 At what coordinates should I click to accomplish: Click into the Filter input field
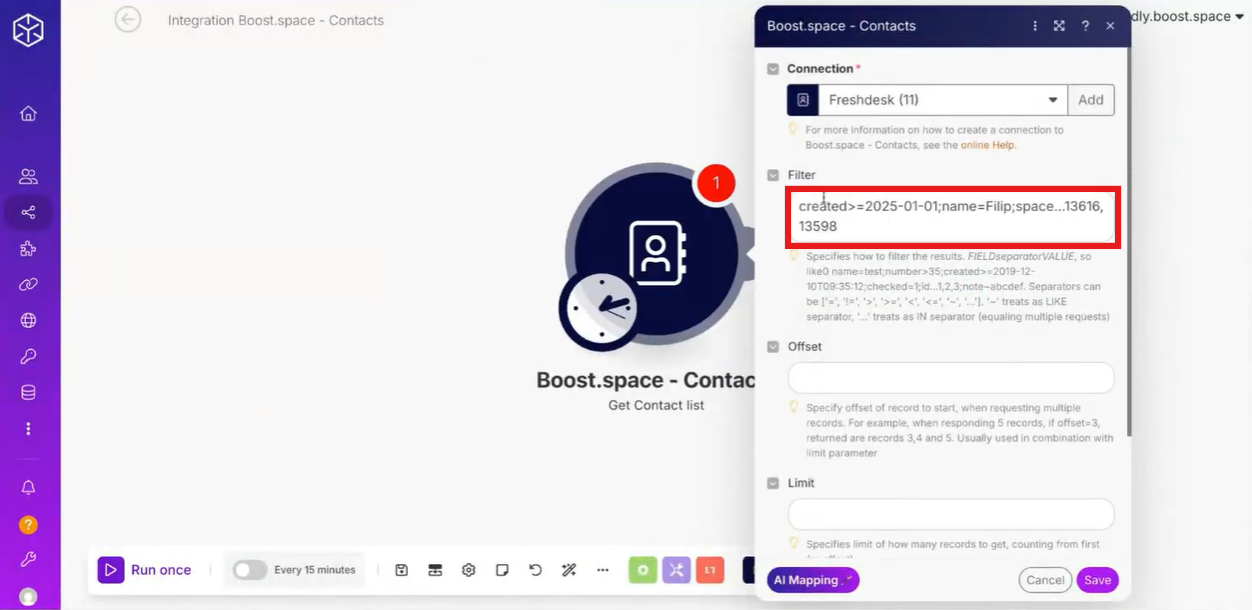[x=951, y=216]
